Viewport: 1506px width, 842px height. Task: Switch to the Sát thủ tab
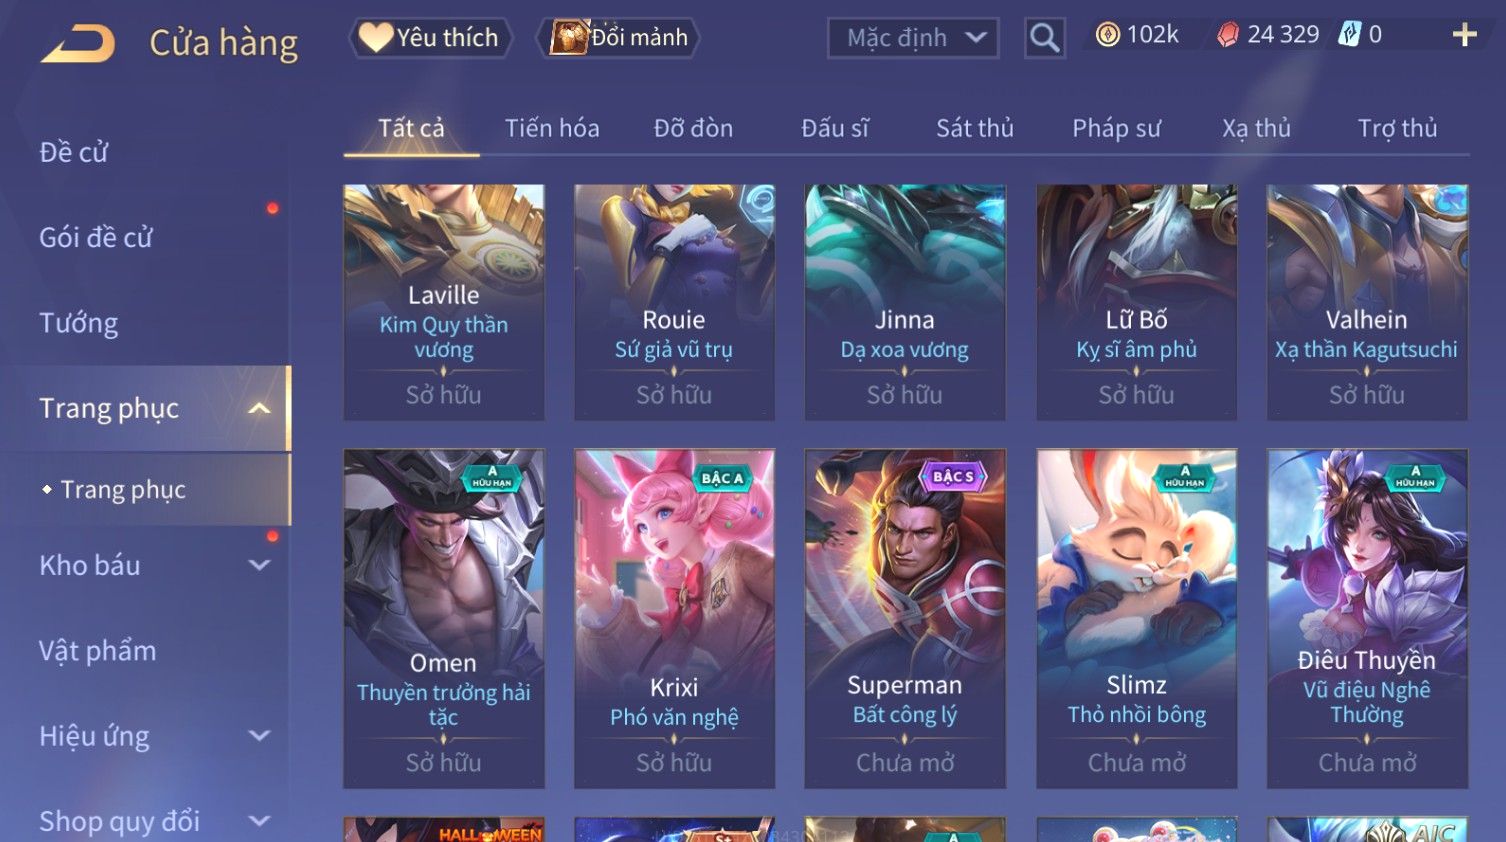point(975,128)
